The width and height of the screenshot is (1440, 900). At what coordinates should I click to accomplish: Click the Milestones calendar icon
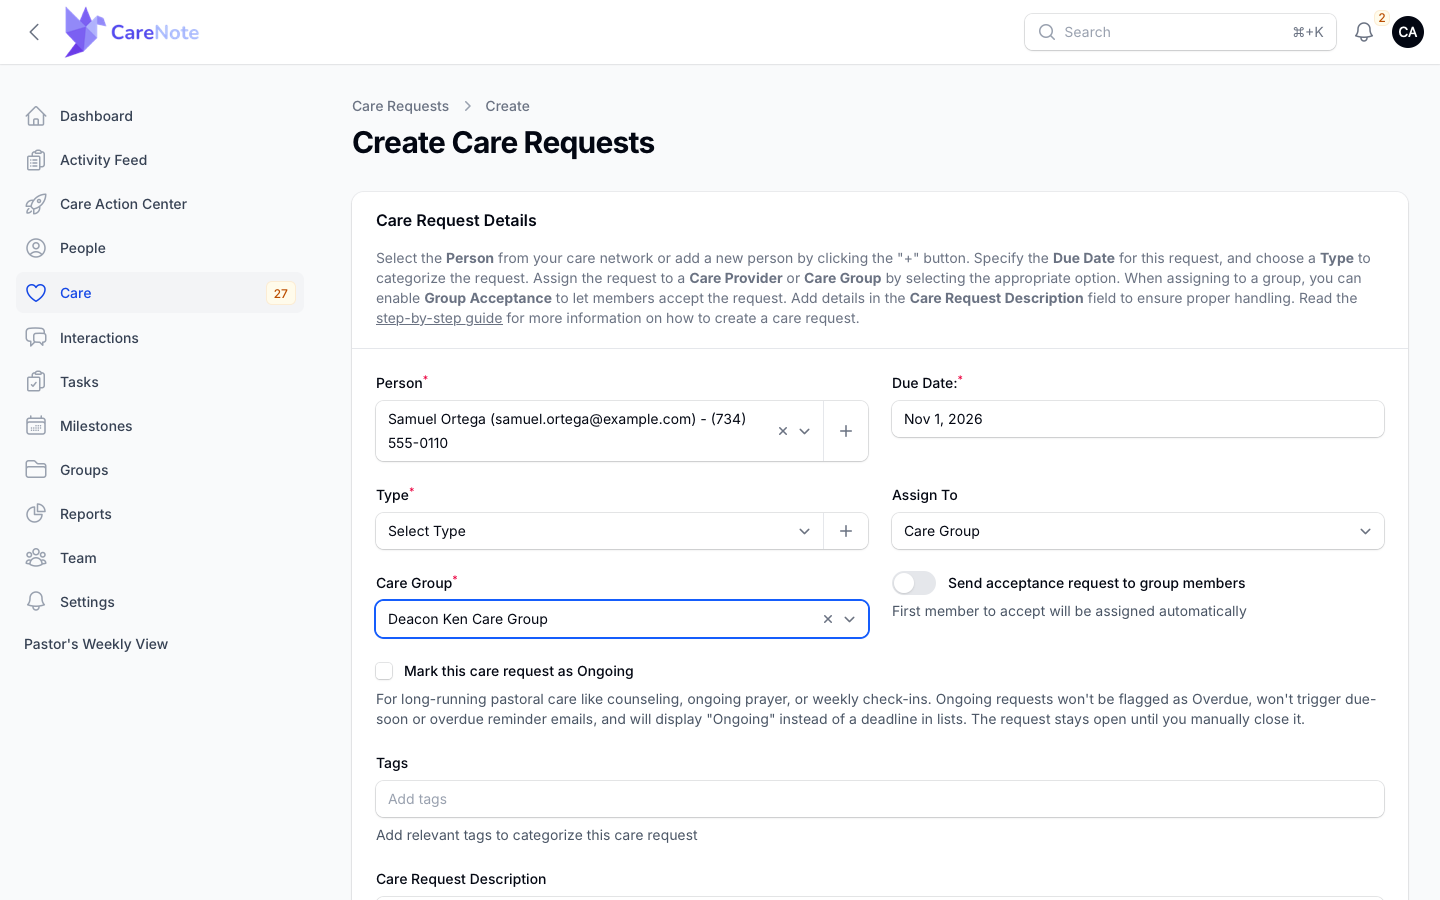click(x=36, y=426)
